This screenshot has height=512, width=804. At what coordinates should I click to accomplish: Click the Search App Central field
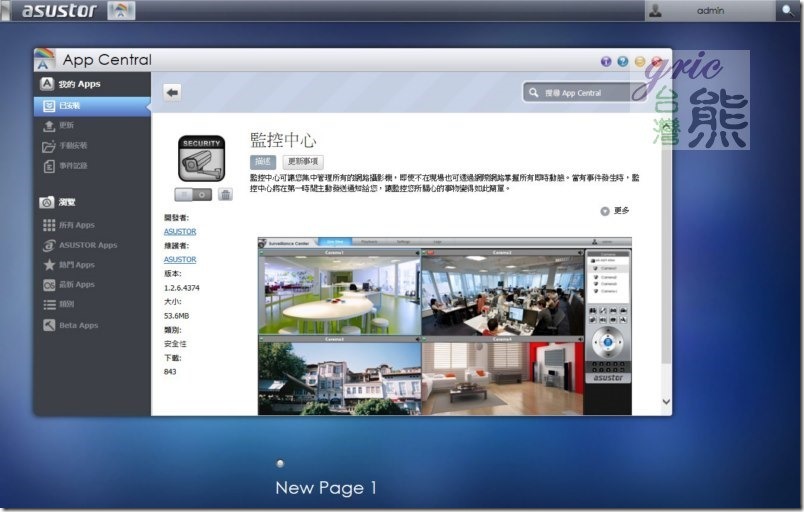coord(584,93)
